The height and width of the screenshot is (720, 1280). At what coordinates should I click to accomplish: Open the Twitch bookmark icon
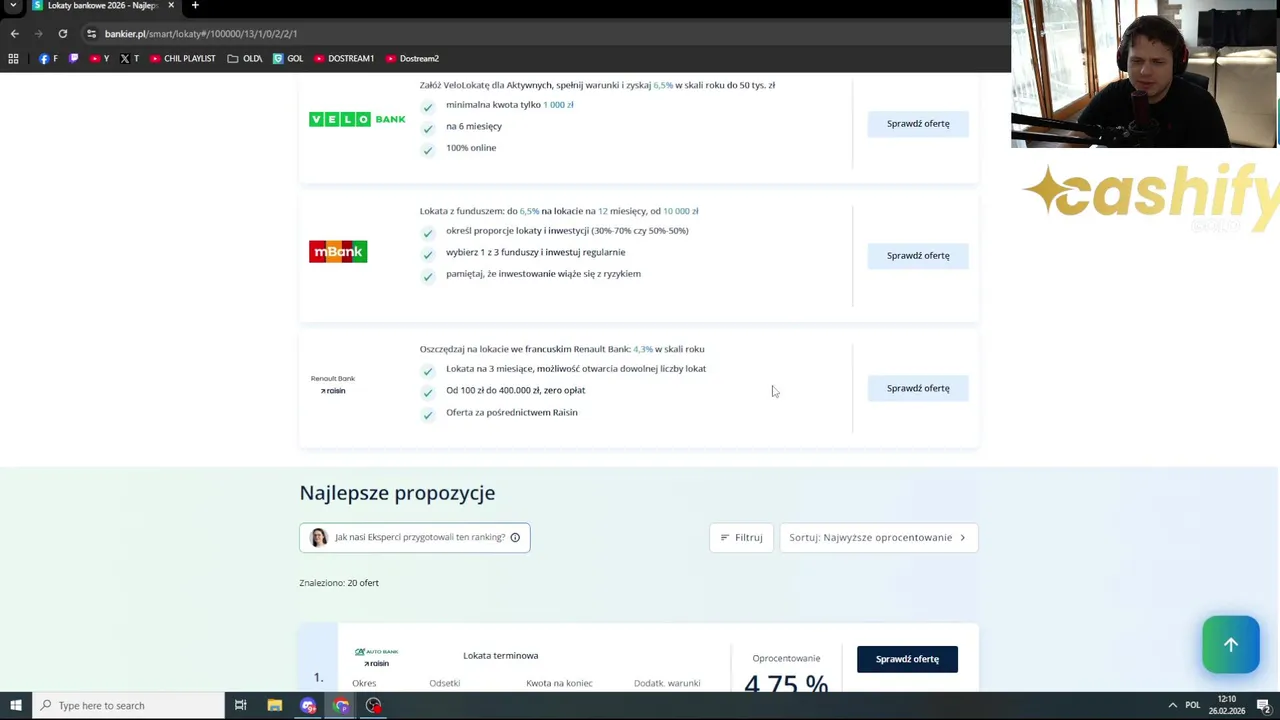point(73,58)
